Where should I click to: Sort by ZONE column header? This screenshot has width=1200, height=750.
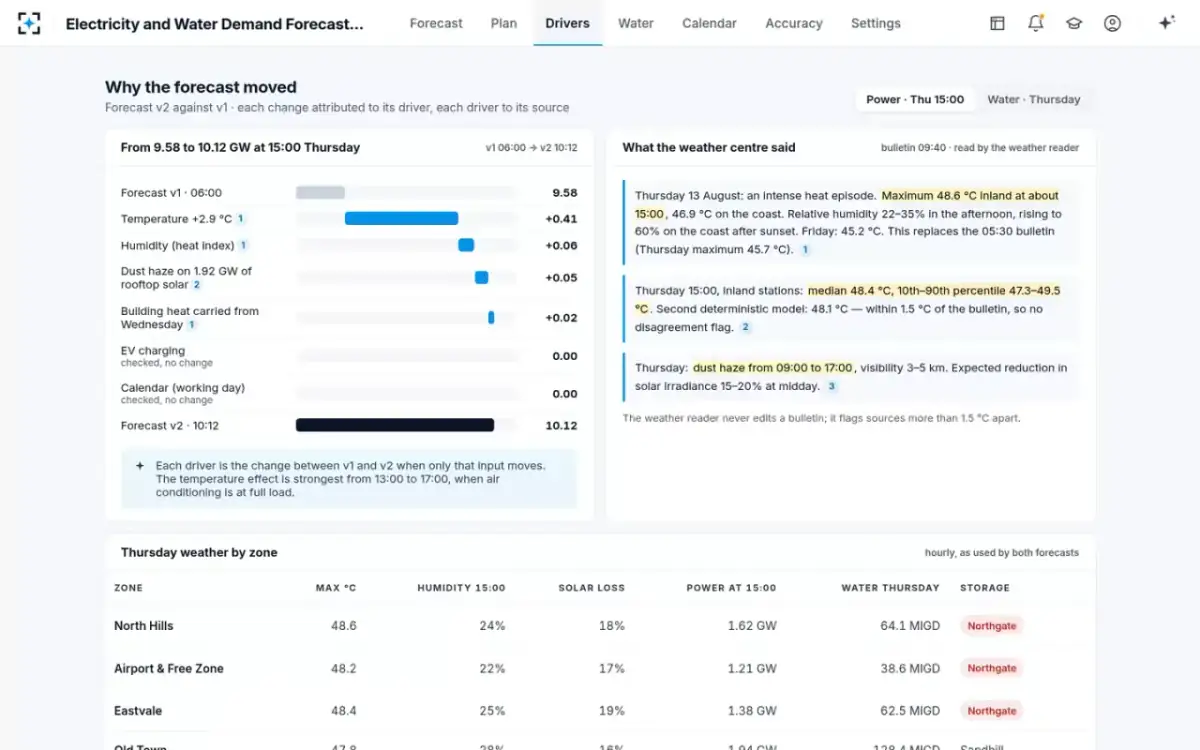128,588
